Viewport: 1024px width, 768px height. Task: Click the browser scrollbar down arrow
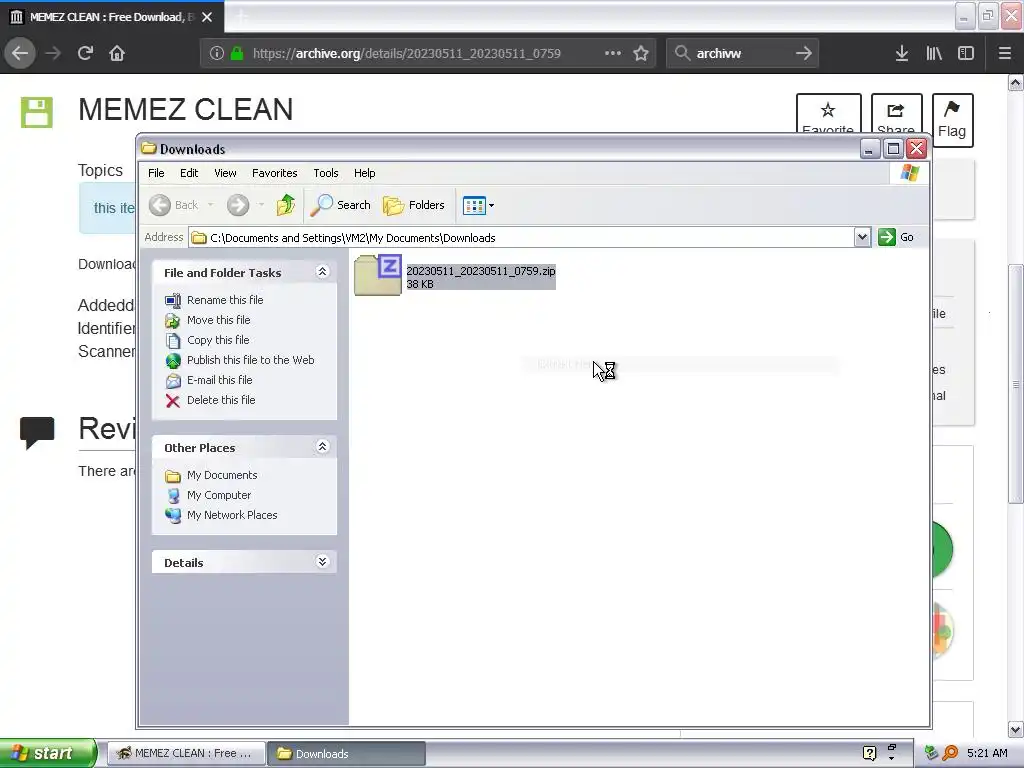tap(1016, 729)
